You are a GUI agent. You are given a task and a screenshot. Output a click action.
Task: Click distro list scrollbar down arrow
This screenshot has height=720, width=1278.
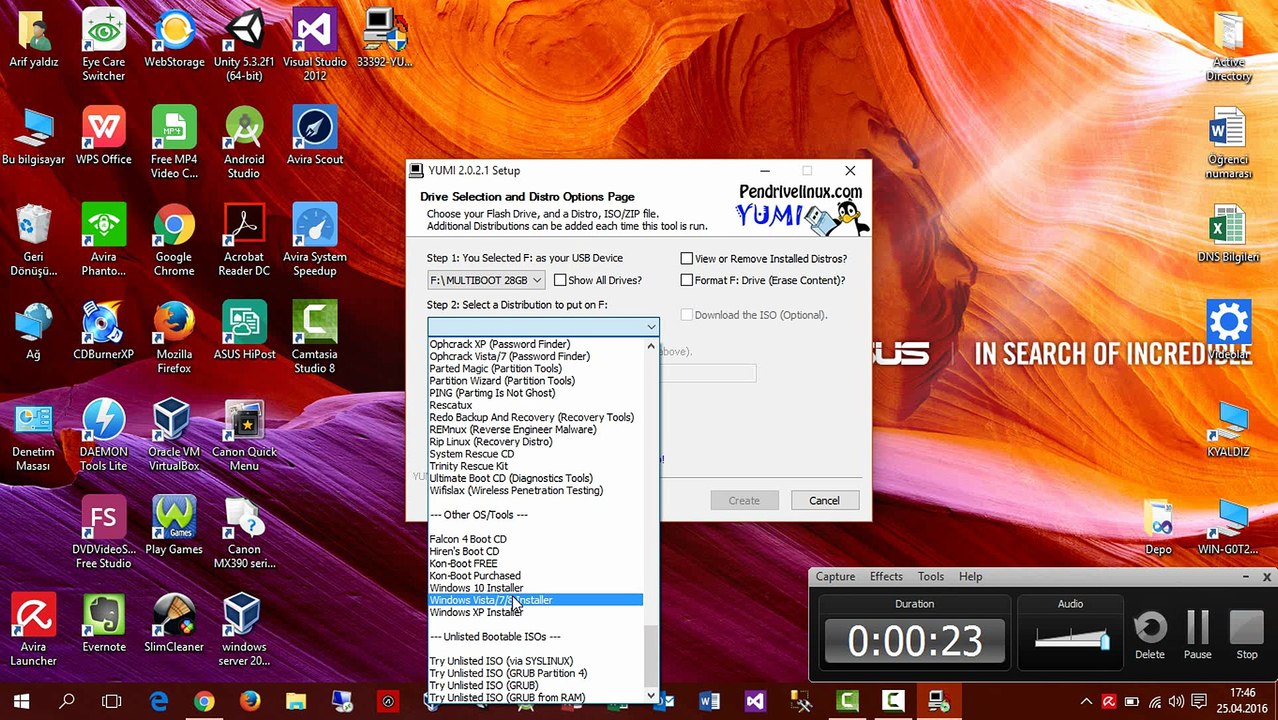[x=651, y=695]
